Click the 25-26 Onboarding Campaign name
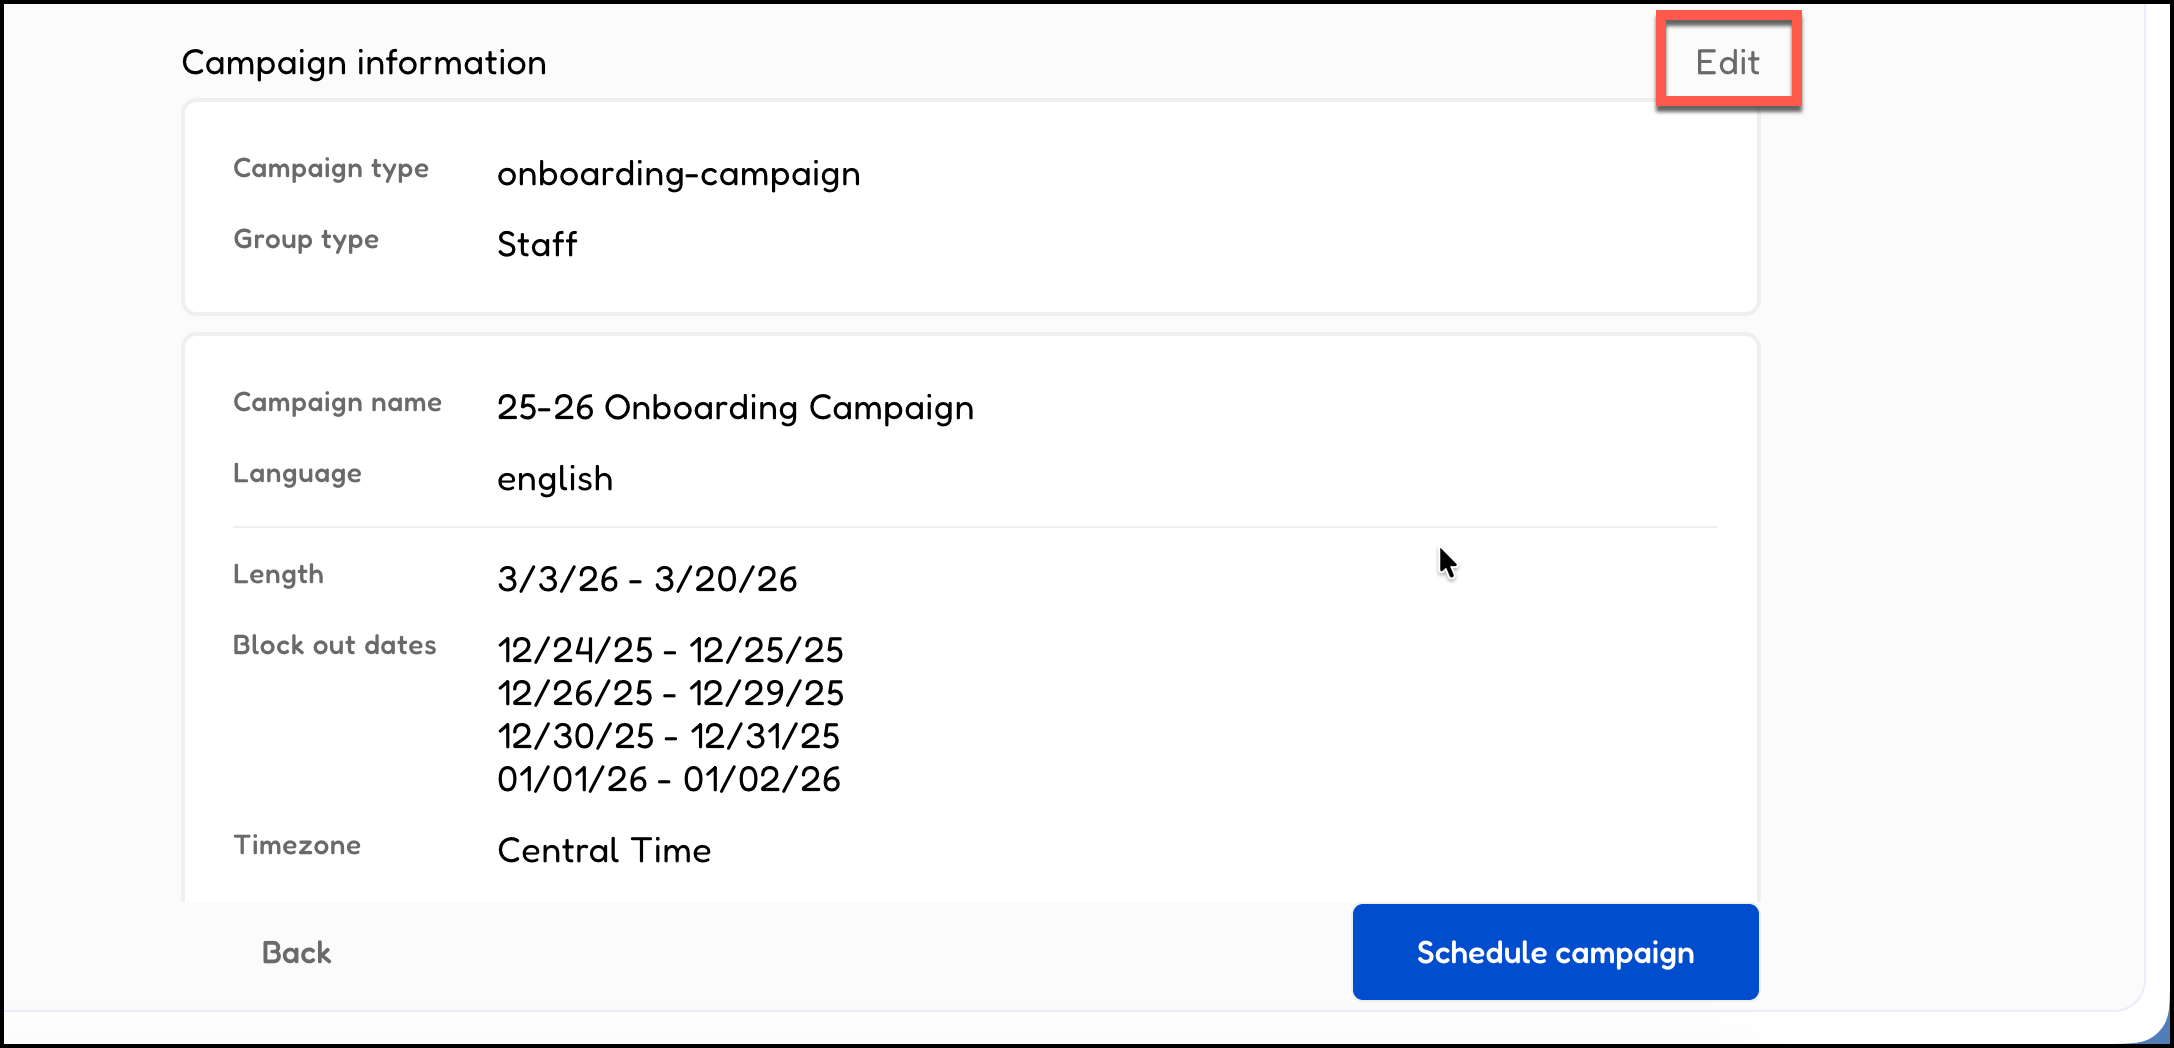Viewport: 2174px width, 1048px height. point(735,408)
